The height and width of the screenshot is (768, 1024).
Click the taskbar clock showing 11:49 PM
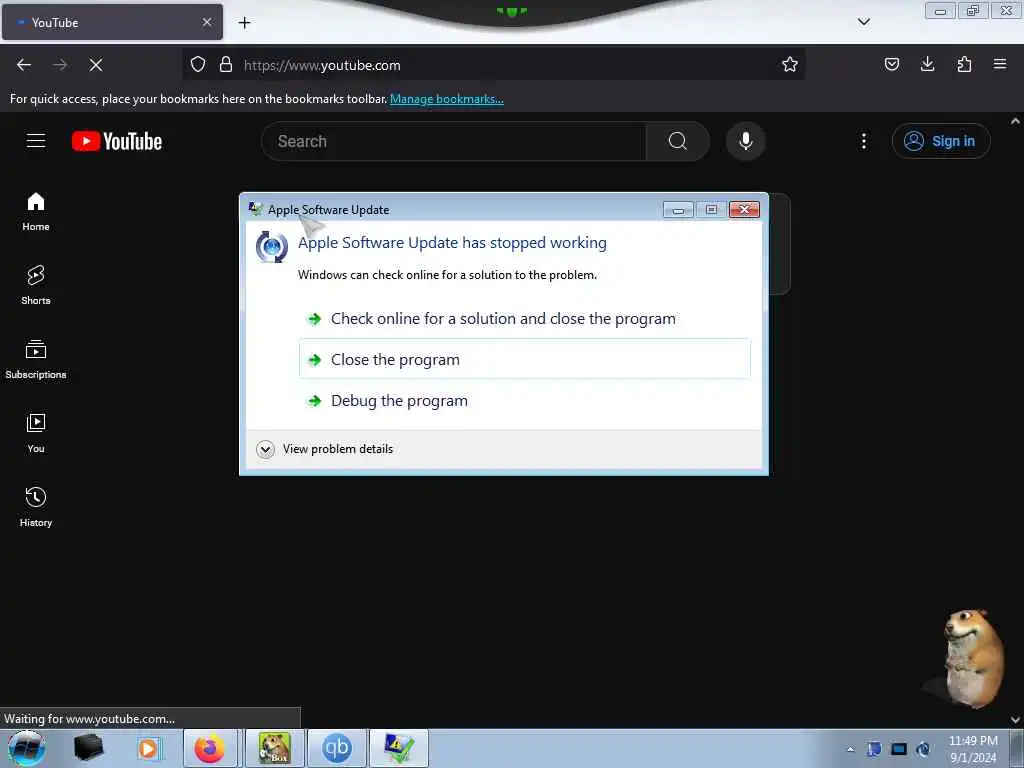coord(973,749)
